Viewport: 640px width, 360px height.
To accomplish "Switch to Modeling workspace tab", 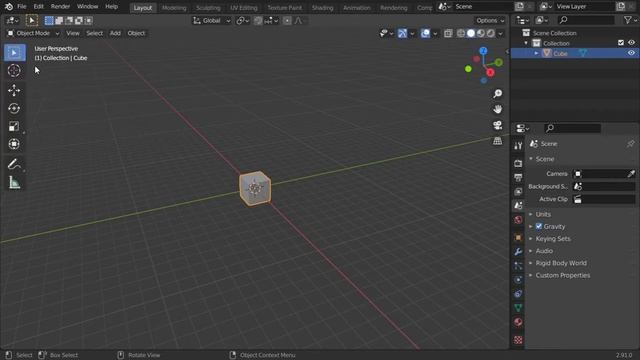I will (x=174, y=8).
